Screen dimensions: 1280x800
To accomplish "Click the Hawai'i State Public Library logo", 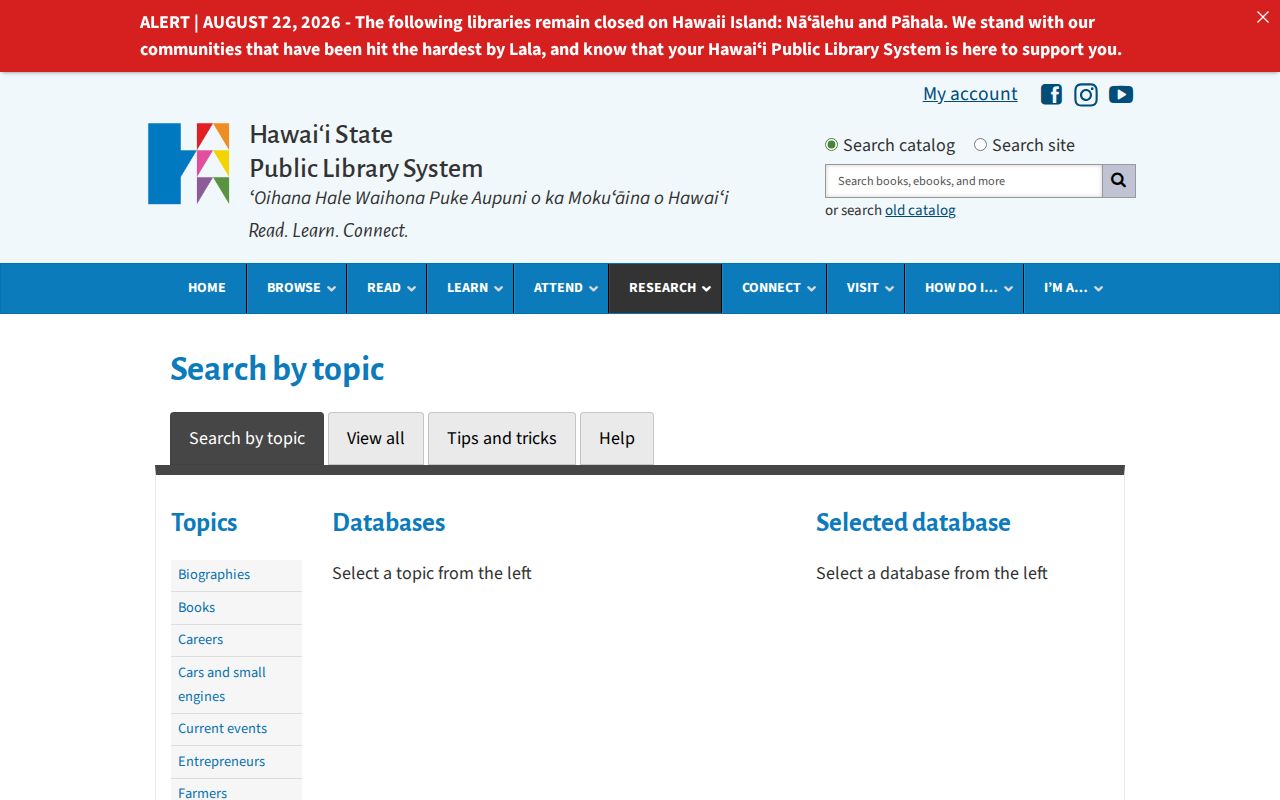I will pos(189,164).
